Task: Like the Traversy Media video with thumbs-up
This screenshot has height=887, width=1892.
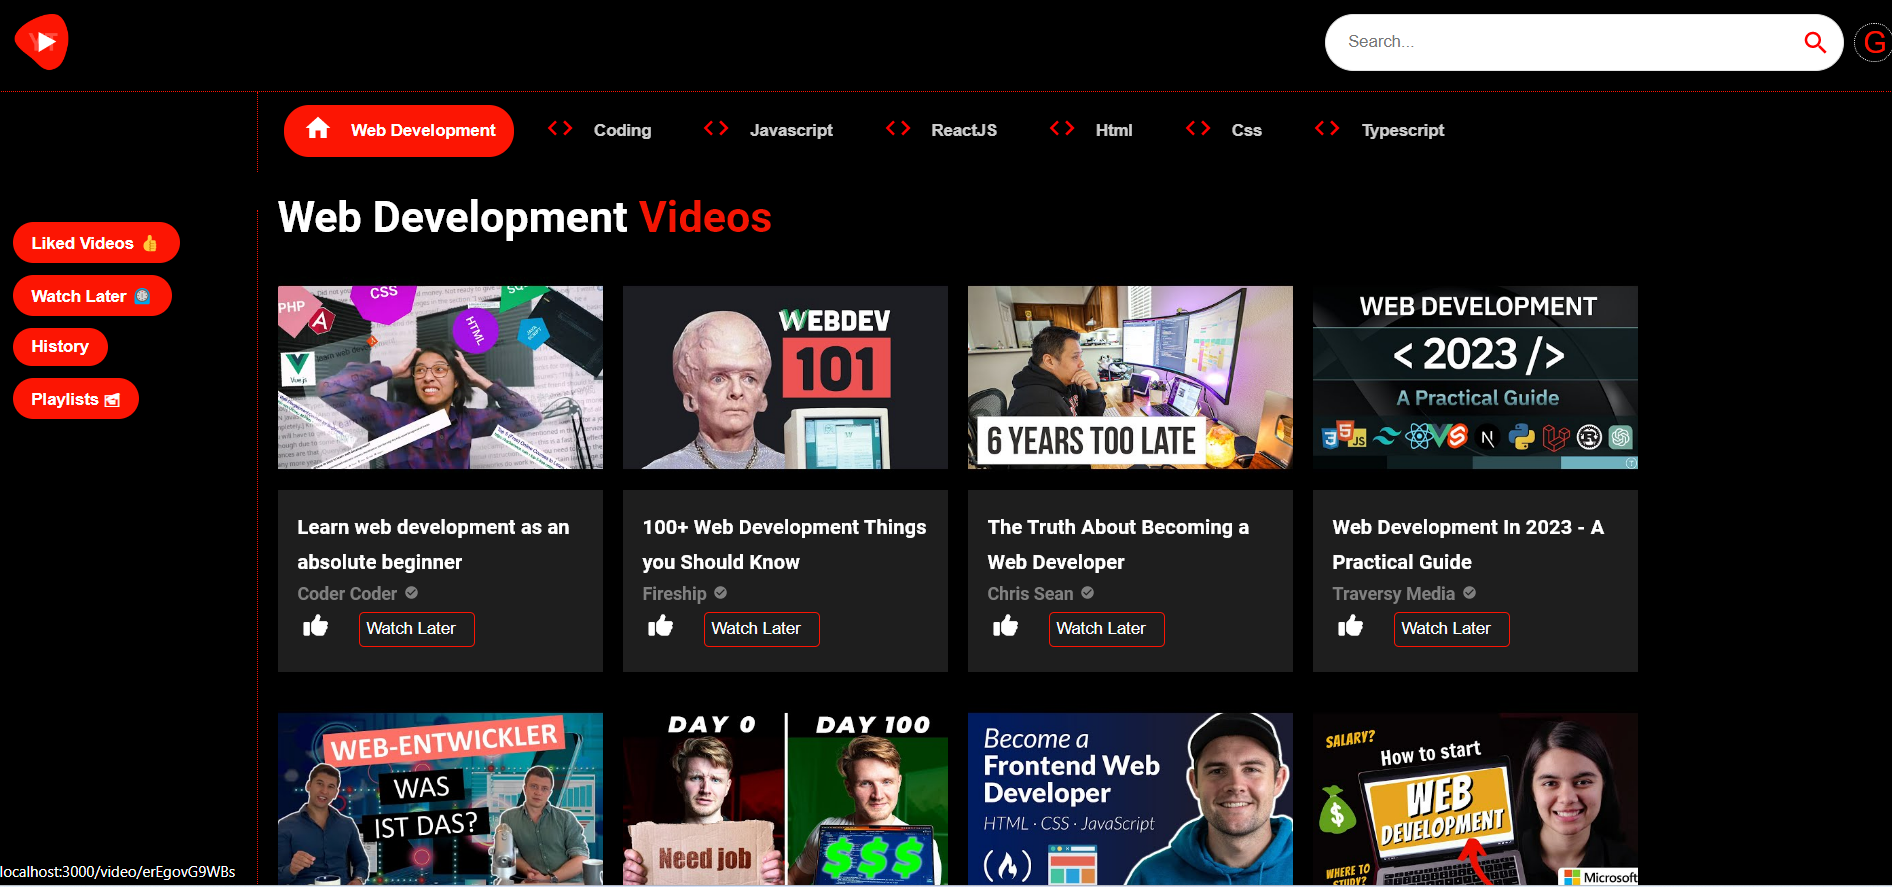Action: tap(1350, 626)
